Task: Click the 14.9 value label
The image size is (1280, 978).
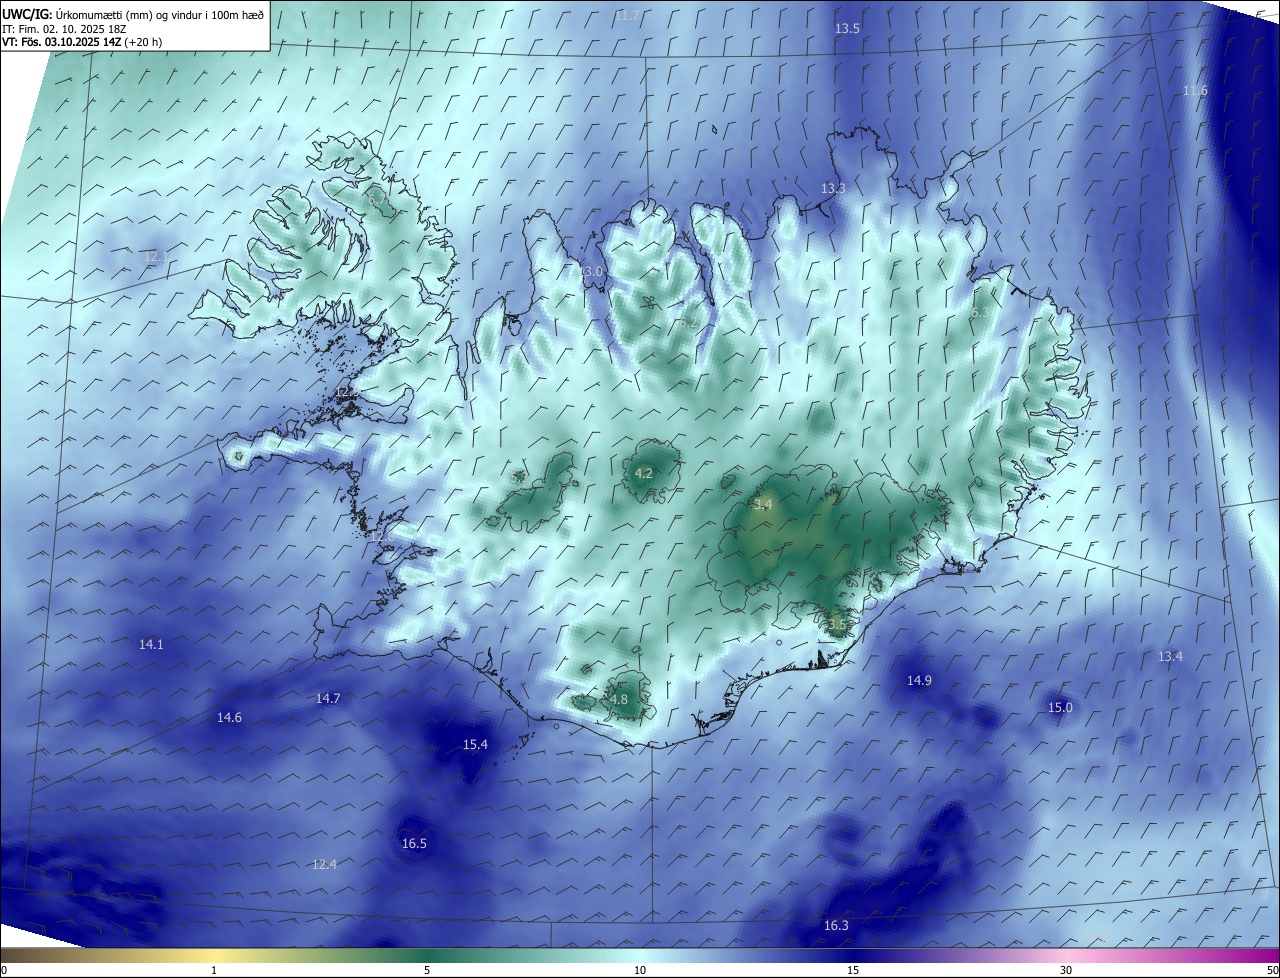Action: [x=919, y=681]
